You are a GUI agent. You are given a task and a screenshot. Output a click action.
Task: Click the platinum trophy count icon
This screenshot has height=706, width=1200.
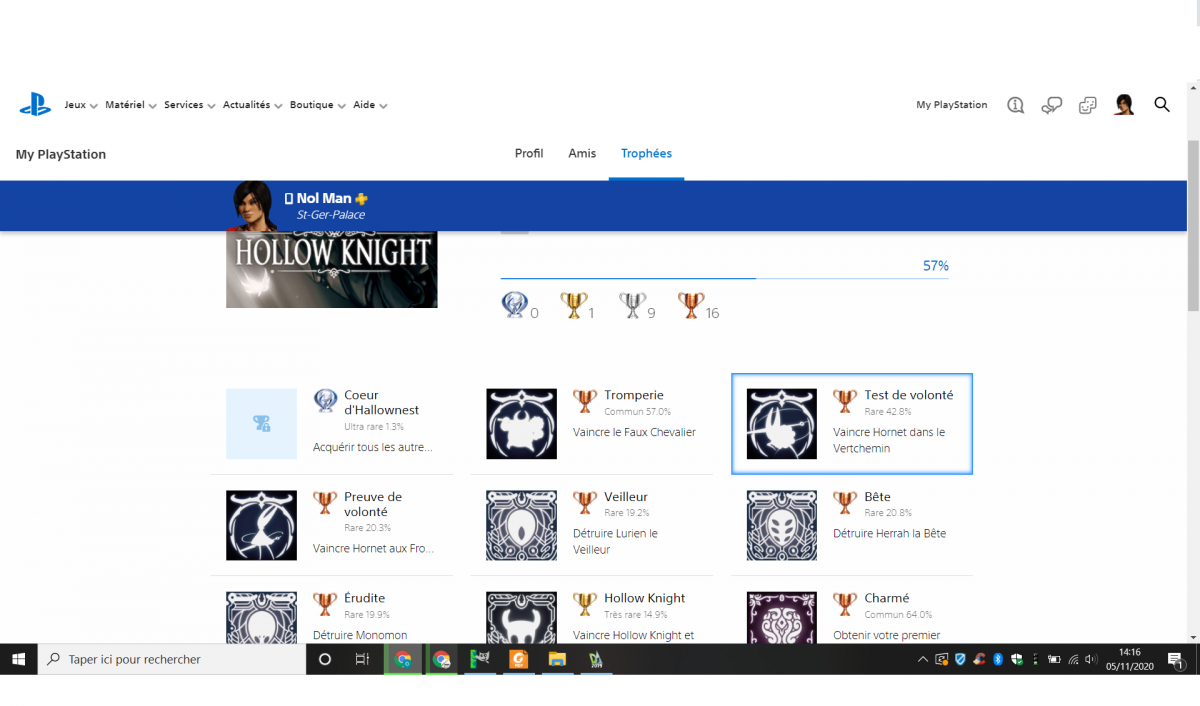click(513, 305)
